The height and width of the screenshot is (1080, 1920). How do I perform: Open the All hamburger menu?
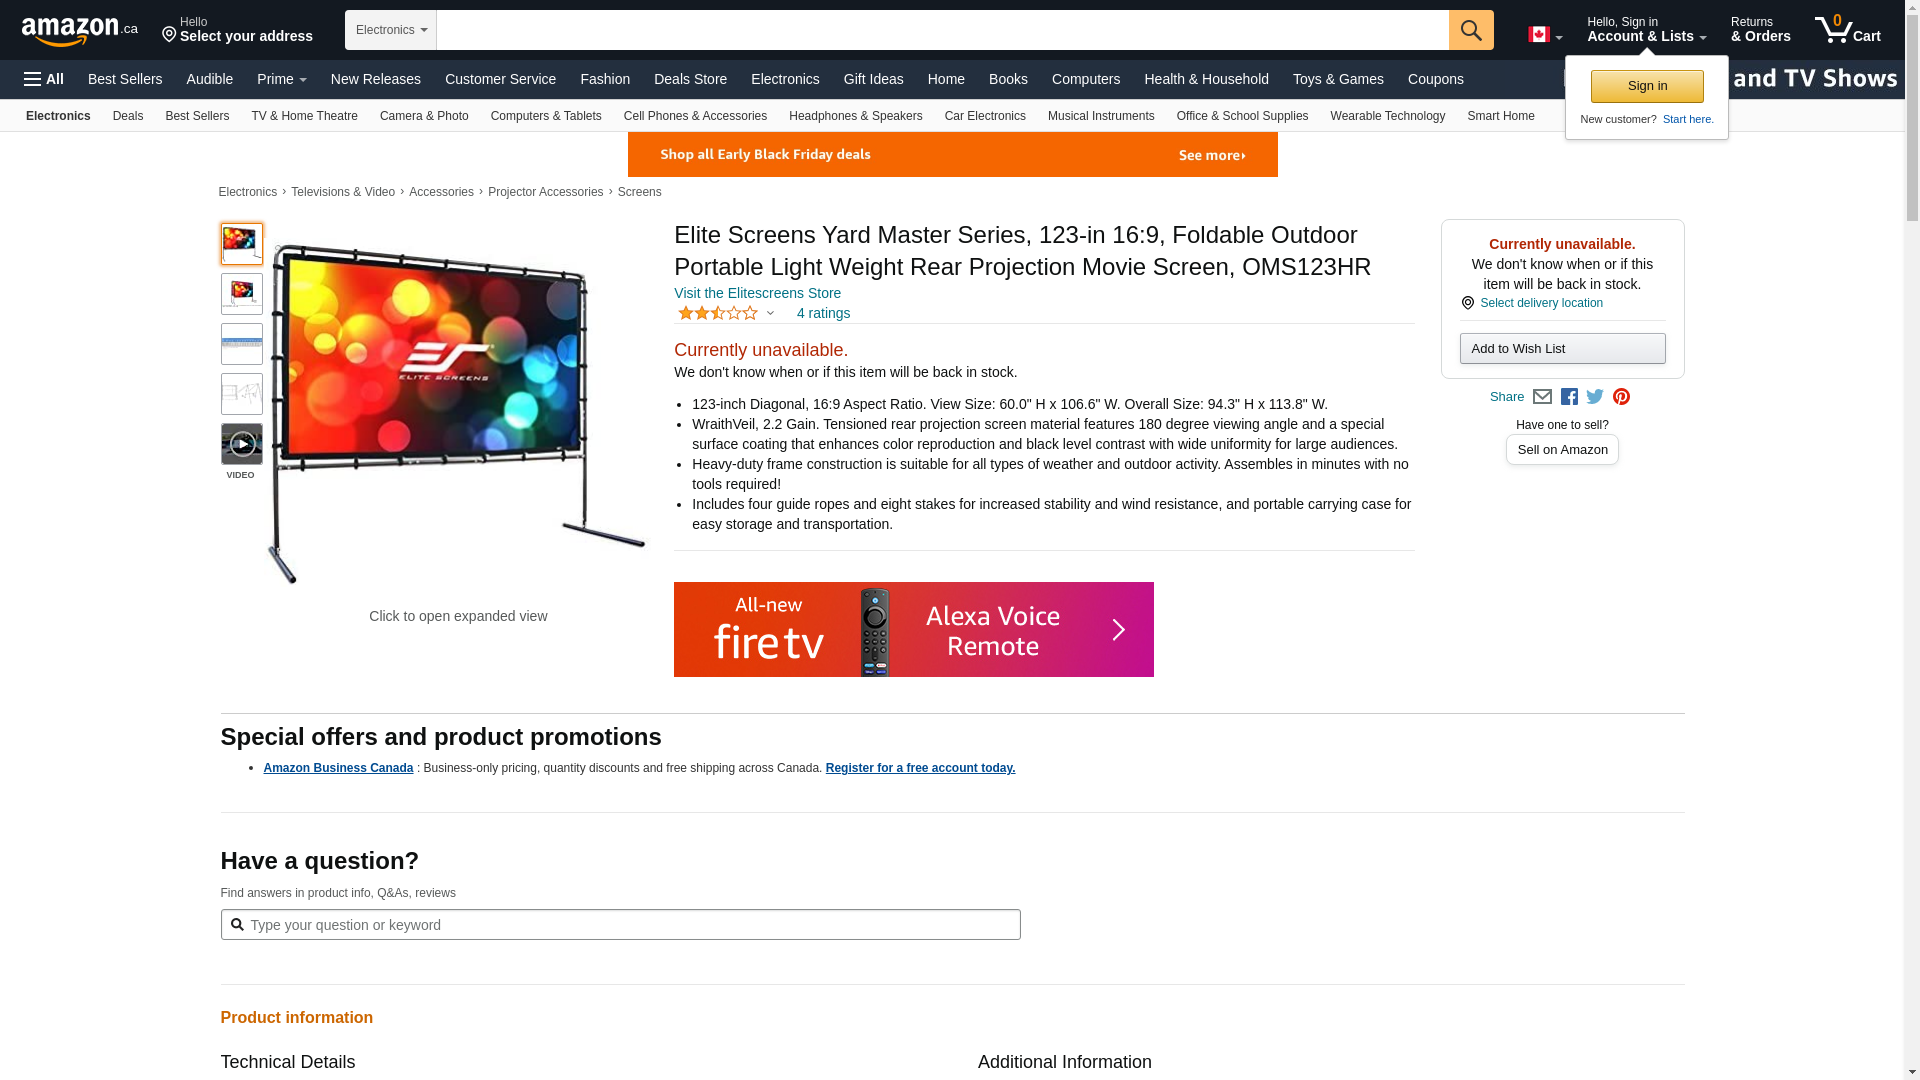pos(44,79)
